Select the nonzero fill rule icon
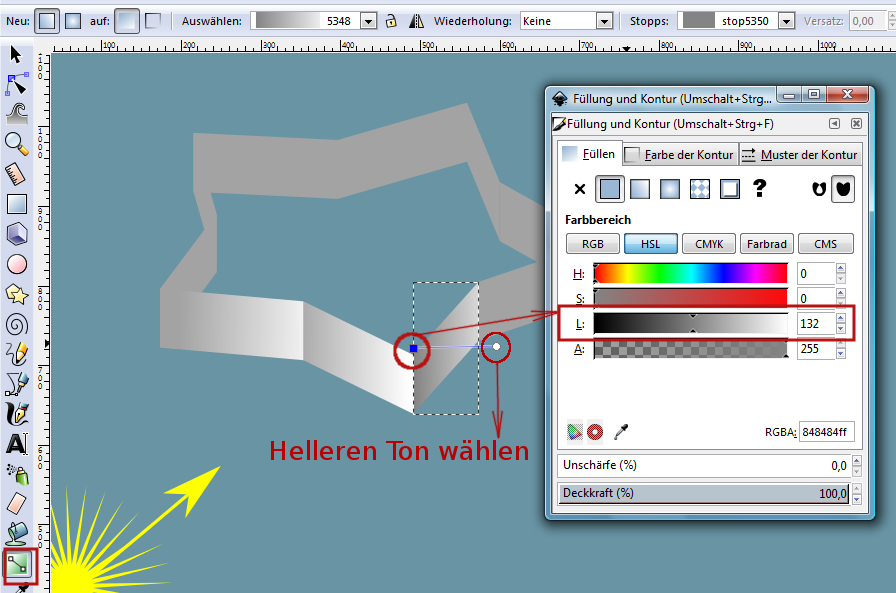This screenshot has width=896, height=593. click(843, 189)
